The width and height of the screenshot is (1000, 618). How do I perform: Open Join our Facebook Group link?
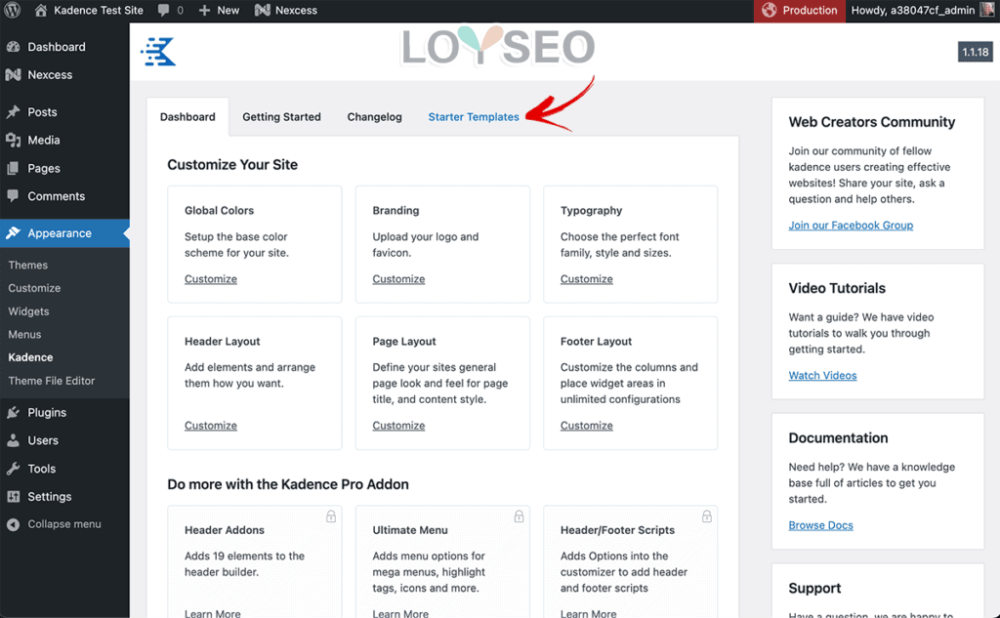click(851, 225)
